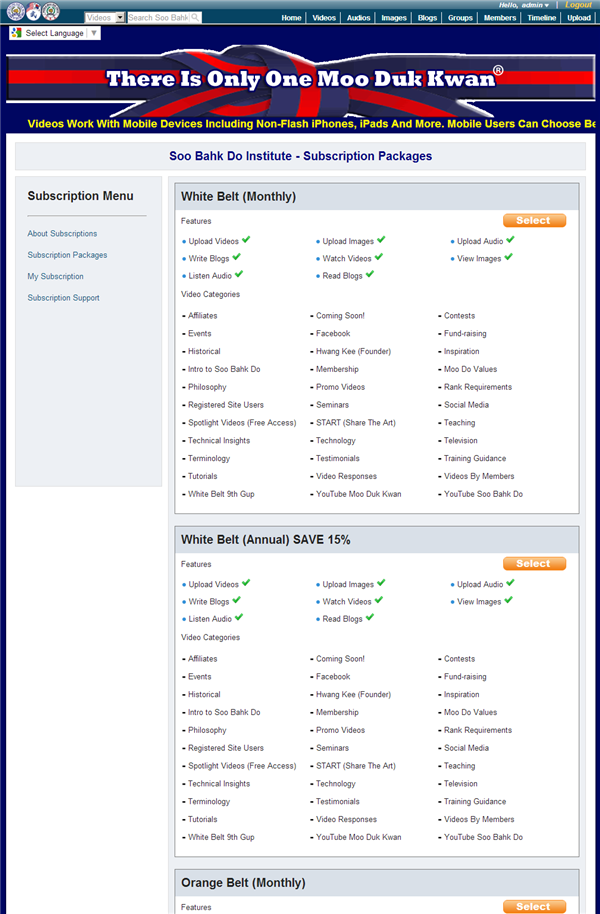Select the White Belt (Annual) package
Image resolution: width=600 pixels, height=914 pixels.
click(534, 564)
